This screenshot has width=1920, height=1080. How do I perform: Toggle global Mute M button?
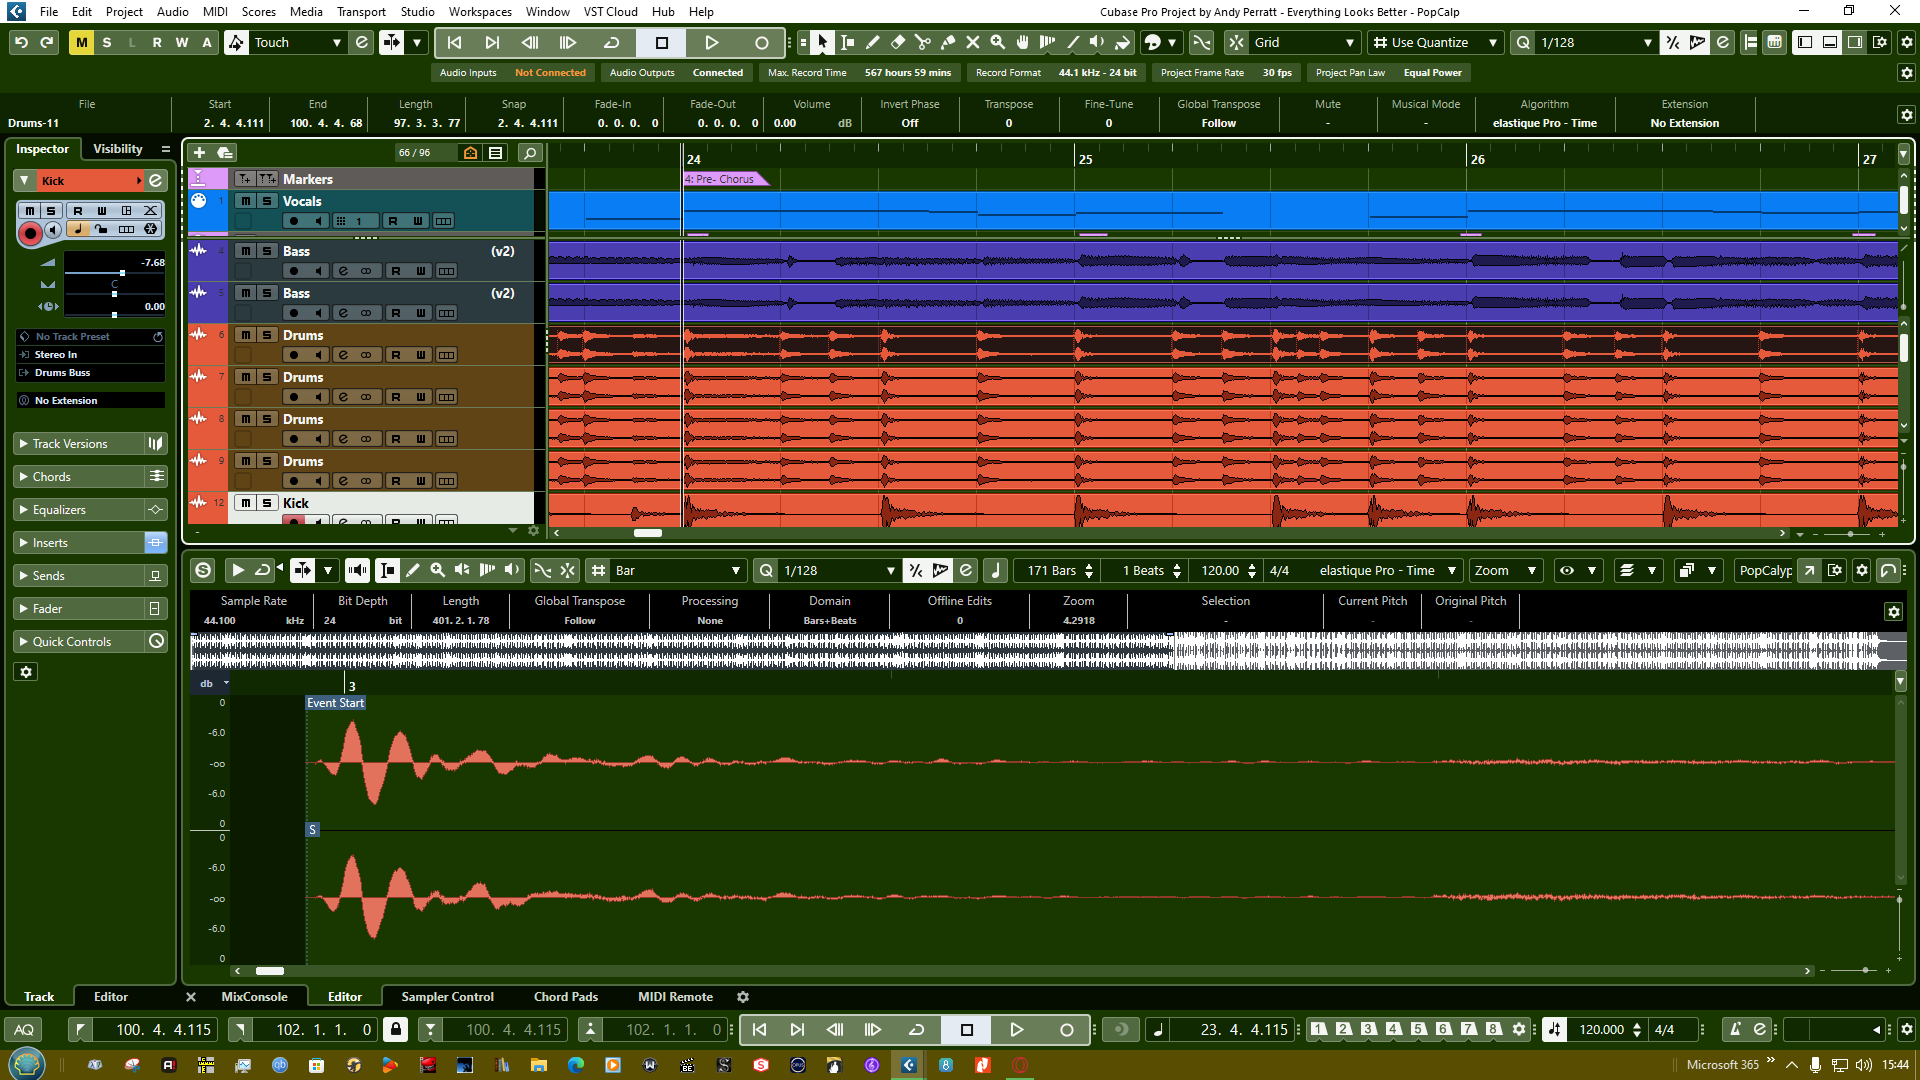point(81,42)
